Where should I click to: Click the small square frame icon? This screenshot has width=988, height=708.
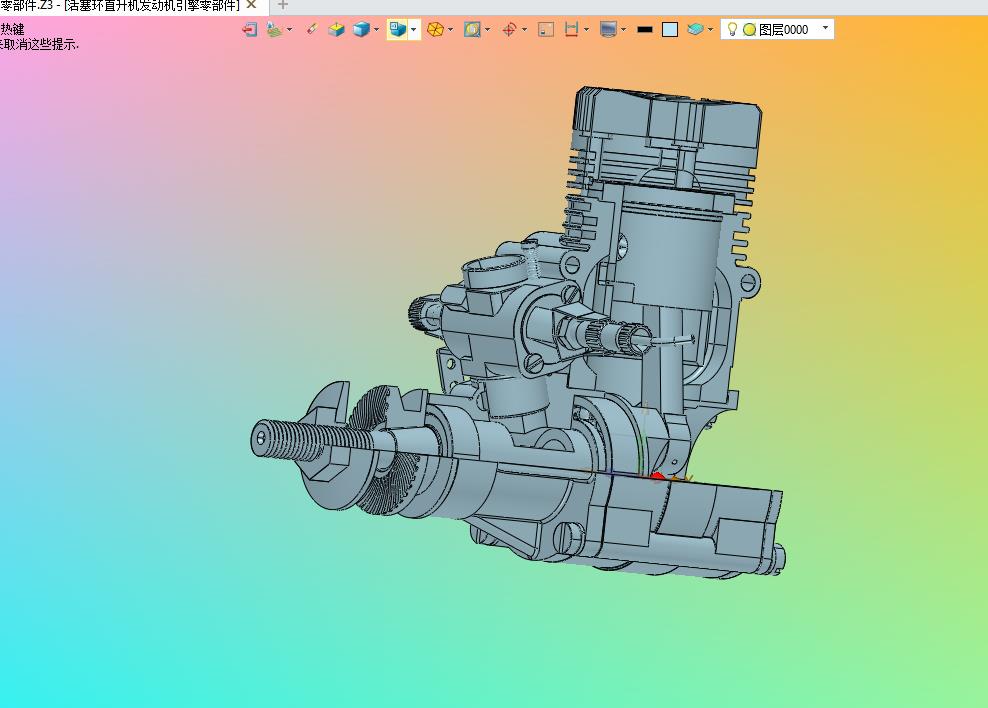pyautogui.click(x=546, y=30)
